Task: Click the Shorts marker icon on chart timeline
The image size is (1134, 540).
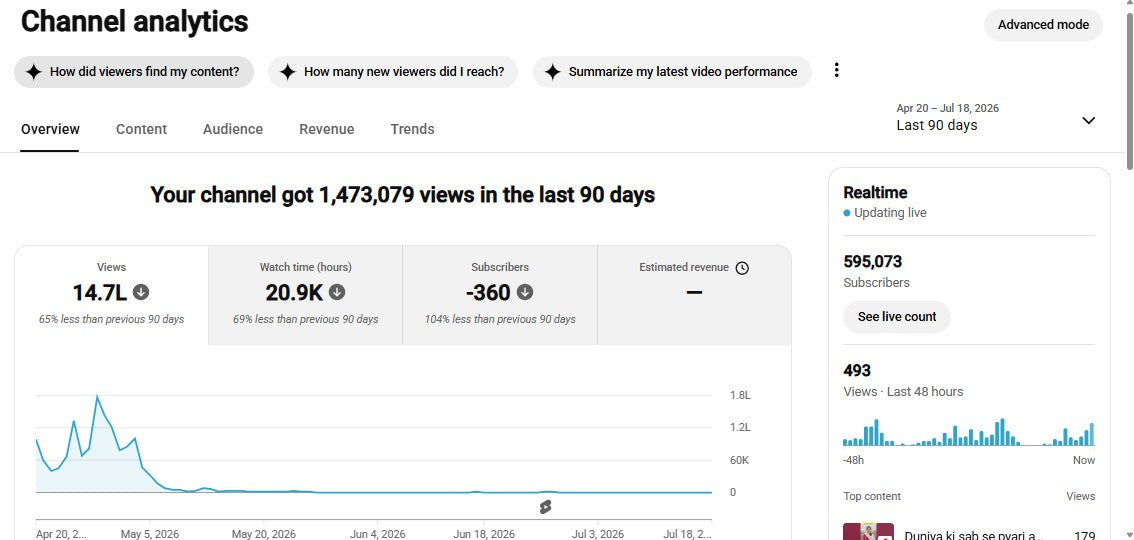Action: (545, 507)
